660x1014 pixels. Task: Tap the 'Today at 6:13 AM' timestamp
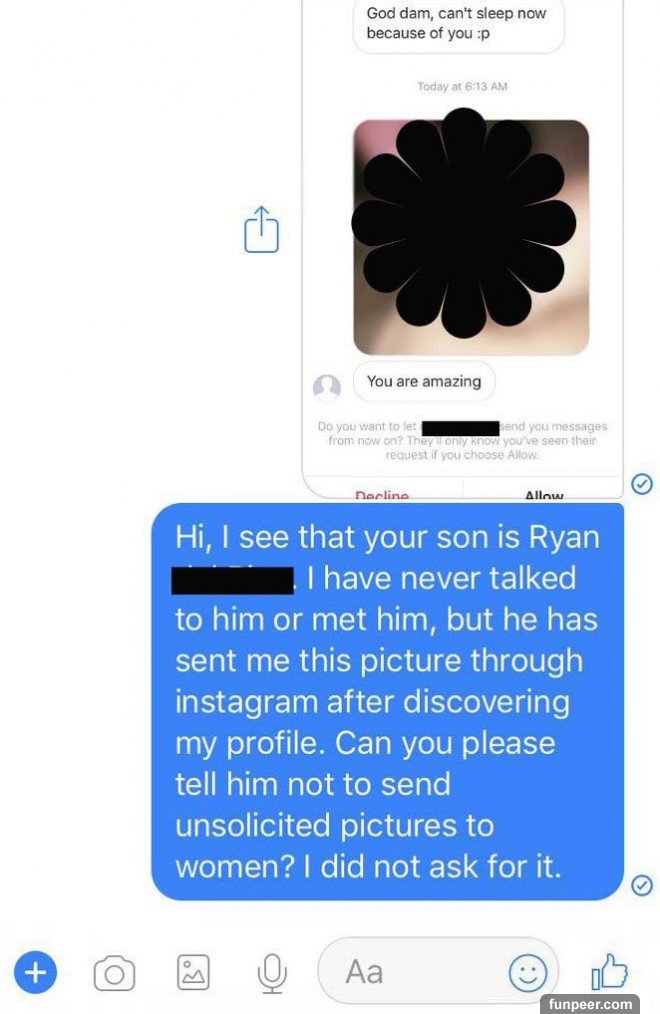pos(462,86)
